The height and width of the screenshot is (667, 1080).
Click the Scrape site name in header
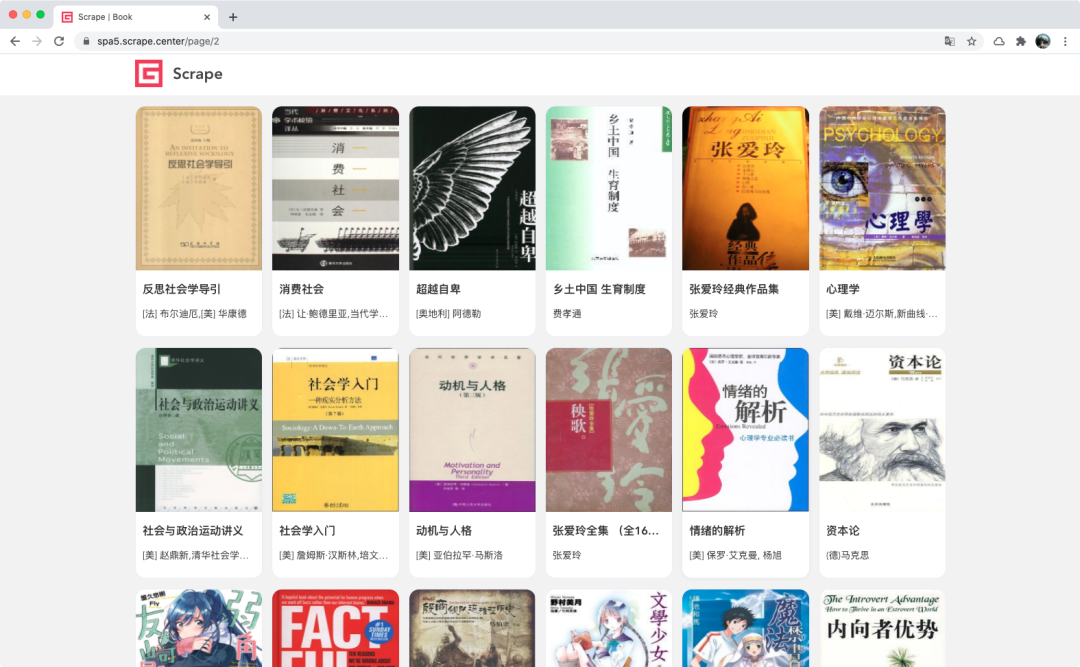pyautogui.click(x=198, y=74)
